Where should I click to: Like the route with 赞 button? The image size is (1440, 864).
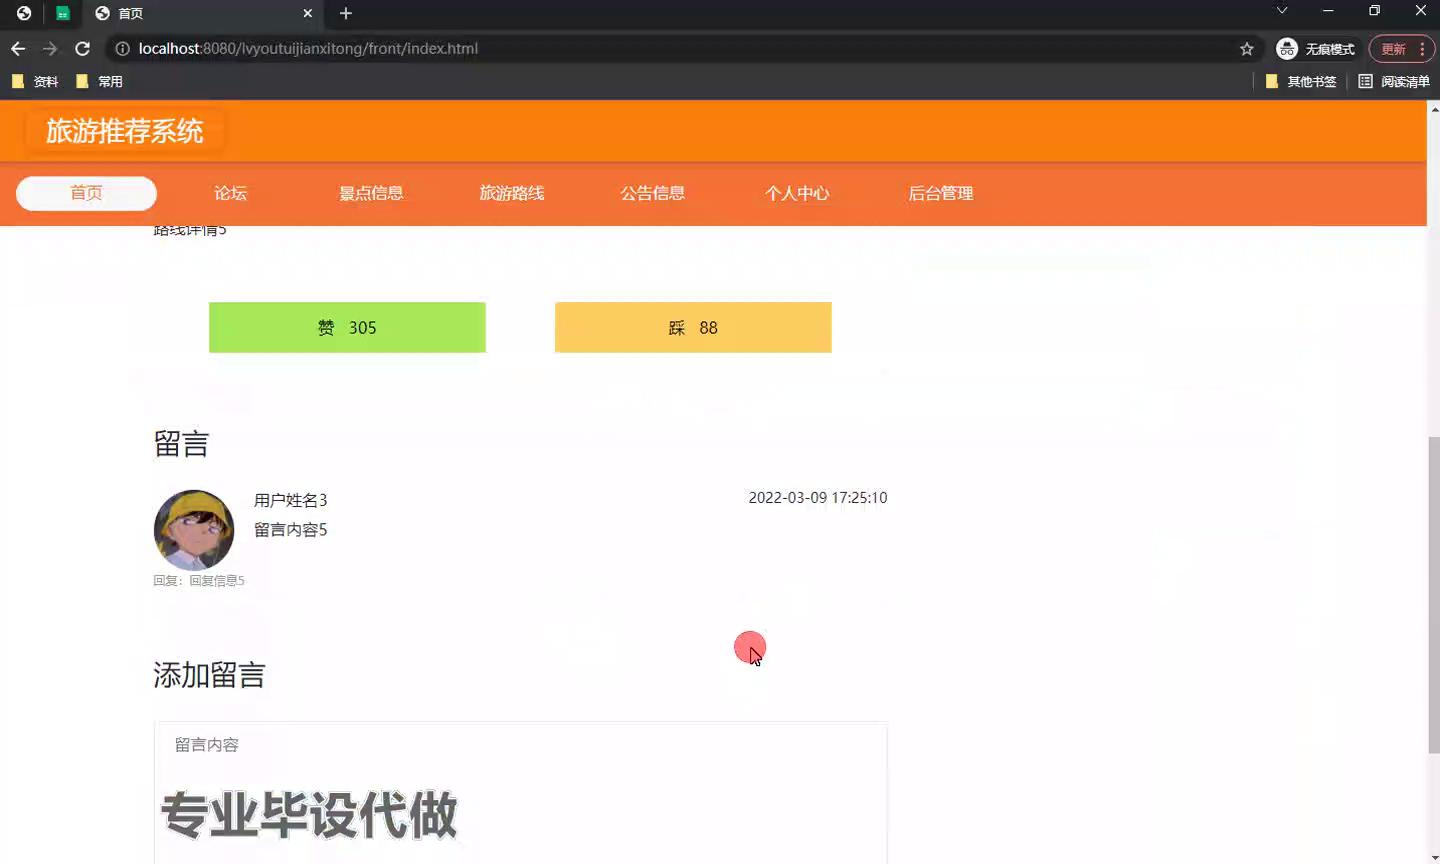click(x=347, y=327)
